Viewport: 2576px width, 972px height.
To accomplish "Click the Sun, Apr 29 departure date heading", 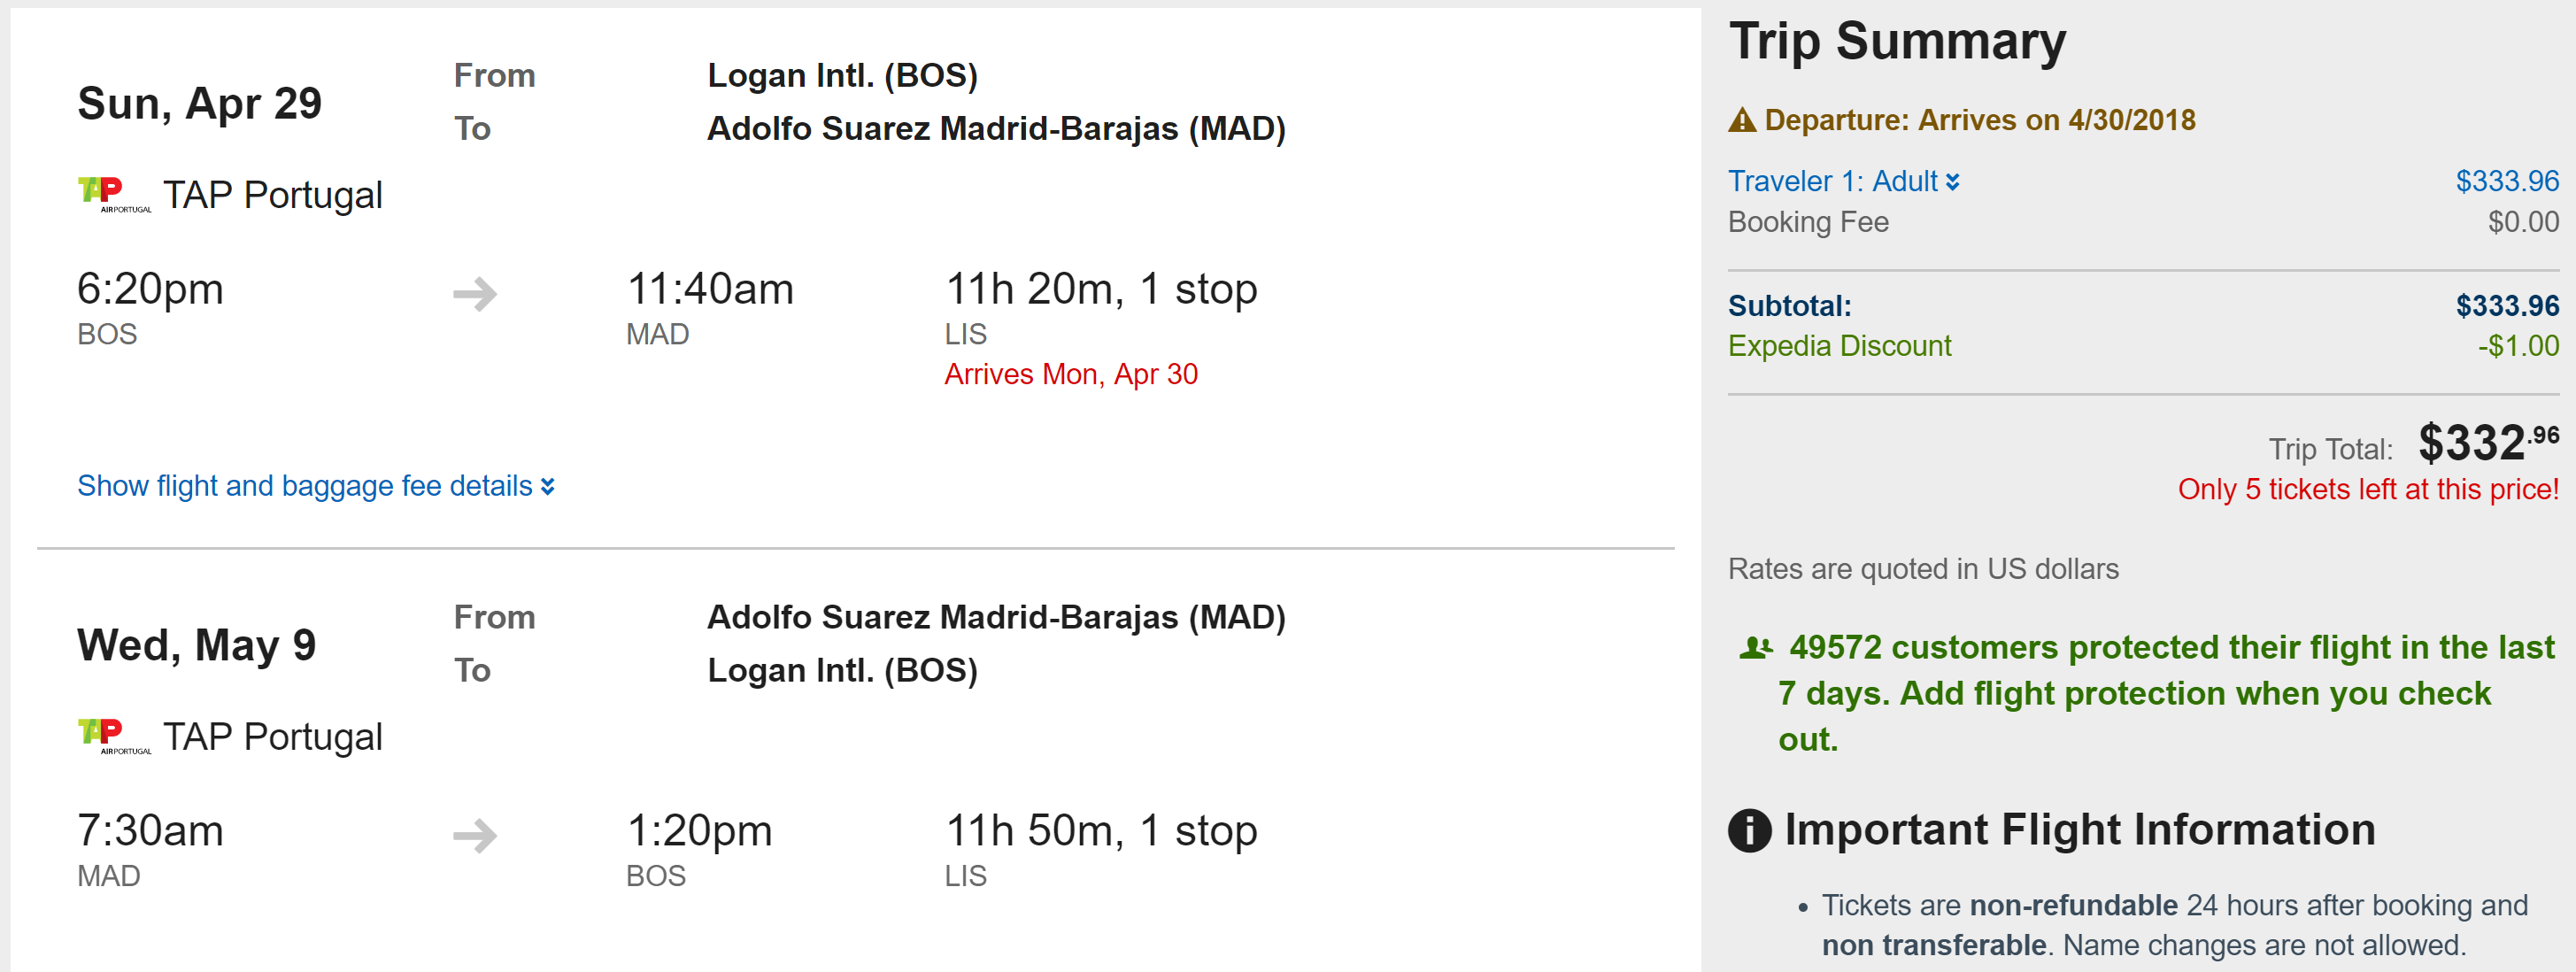I will pos(200,104).
